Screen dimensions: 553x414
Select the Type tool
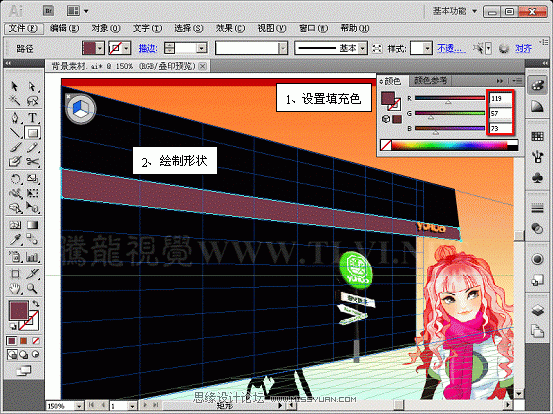coord(32,117)
